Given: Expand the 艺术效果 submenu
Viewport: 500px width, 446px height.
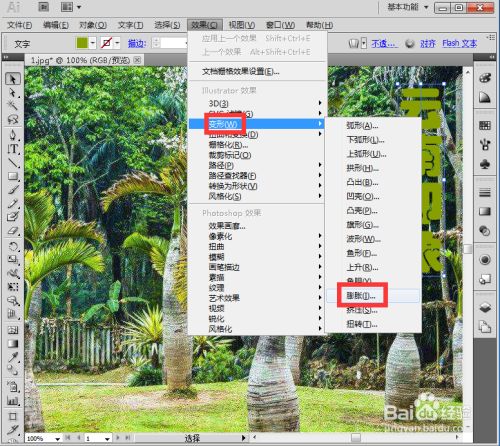Looking at the screenshot, I should (x=256, y=298).
